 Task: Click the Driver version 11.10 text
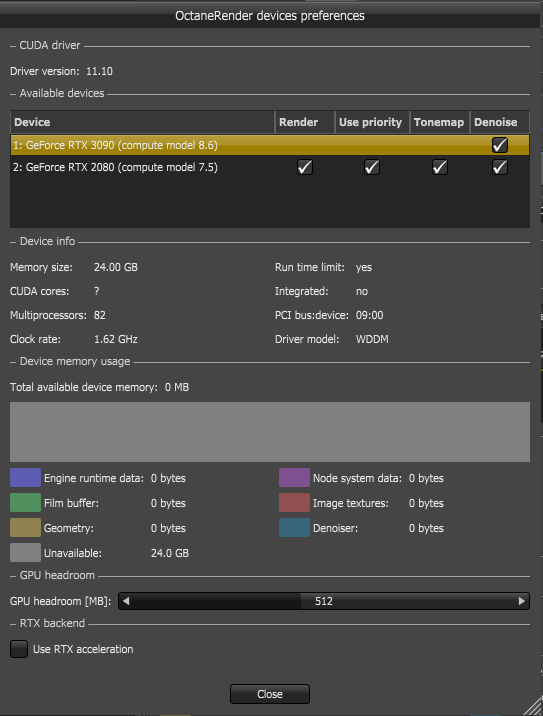coord(61,71)
